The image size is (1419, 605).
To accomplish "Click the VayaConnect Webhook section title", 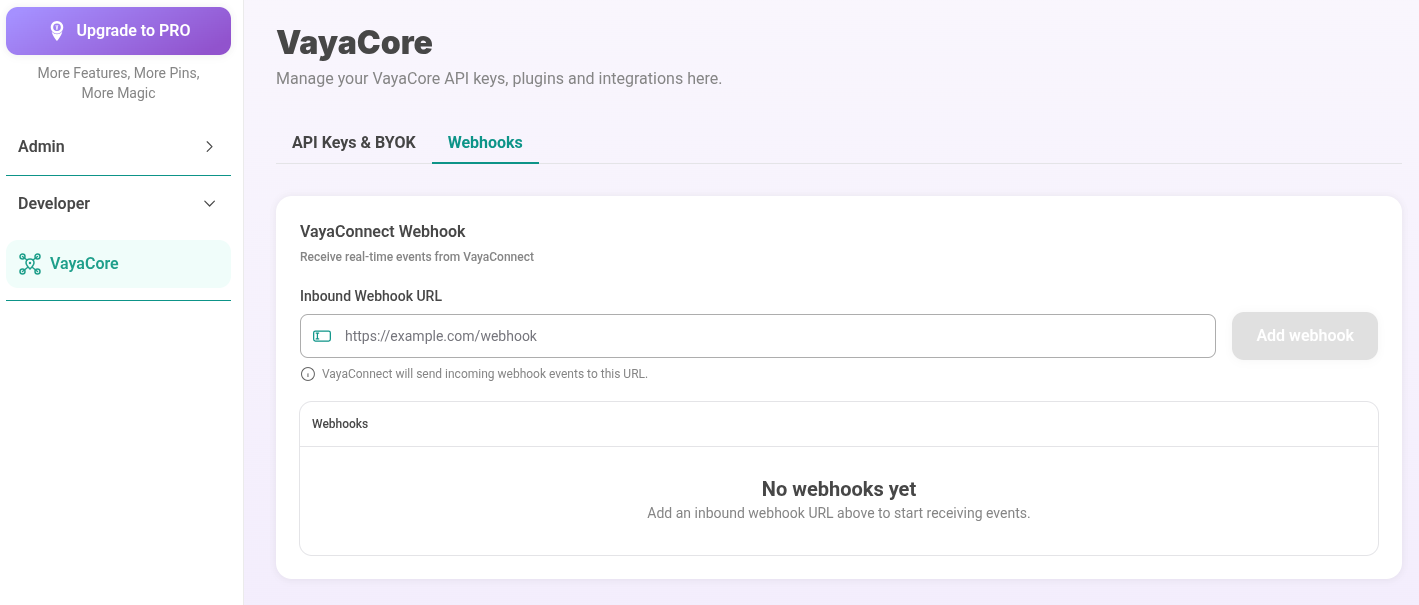I will [383, 231].
